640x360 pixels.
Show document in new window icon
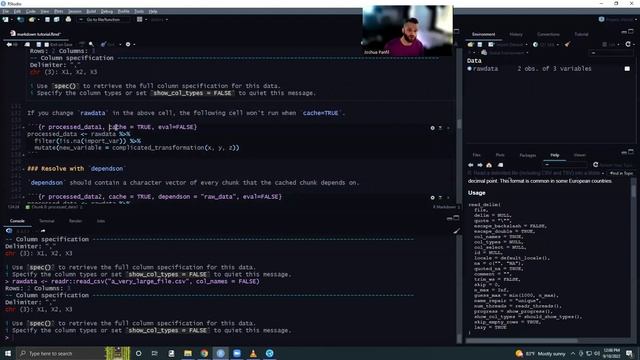[x=27, y=44]
